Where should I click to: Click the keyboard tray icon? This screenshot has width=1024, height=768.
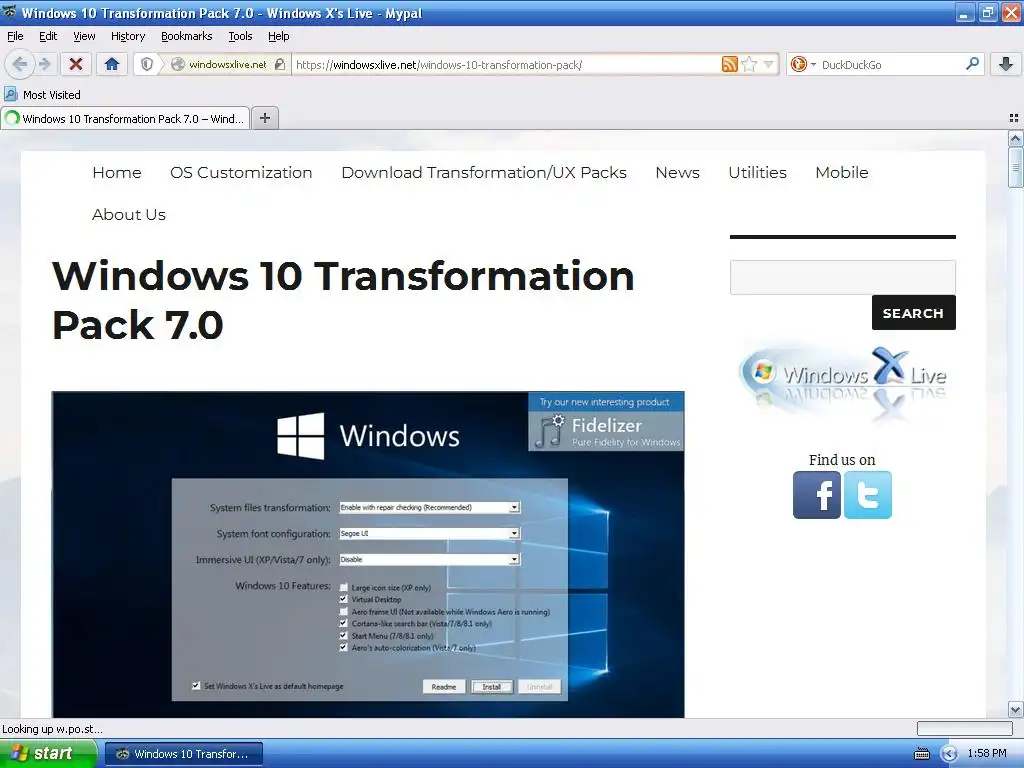[921, 754]
